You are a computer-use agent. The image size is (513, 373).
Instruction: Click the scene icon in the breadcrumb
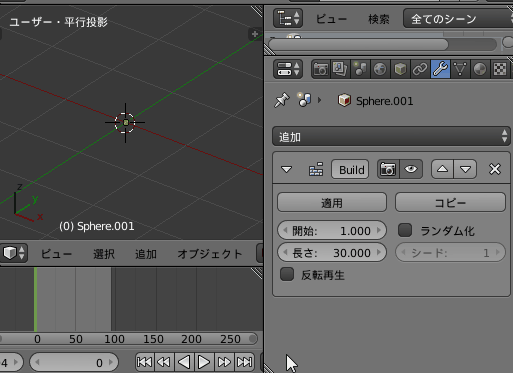(304, 100)
